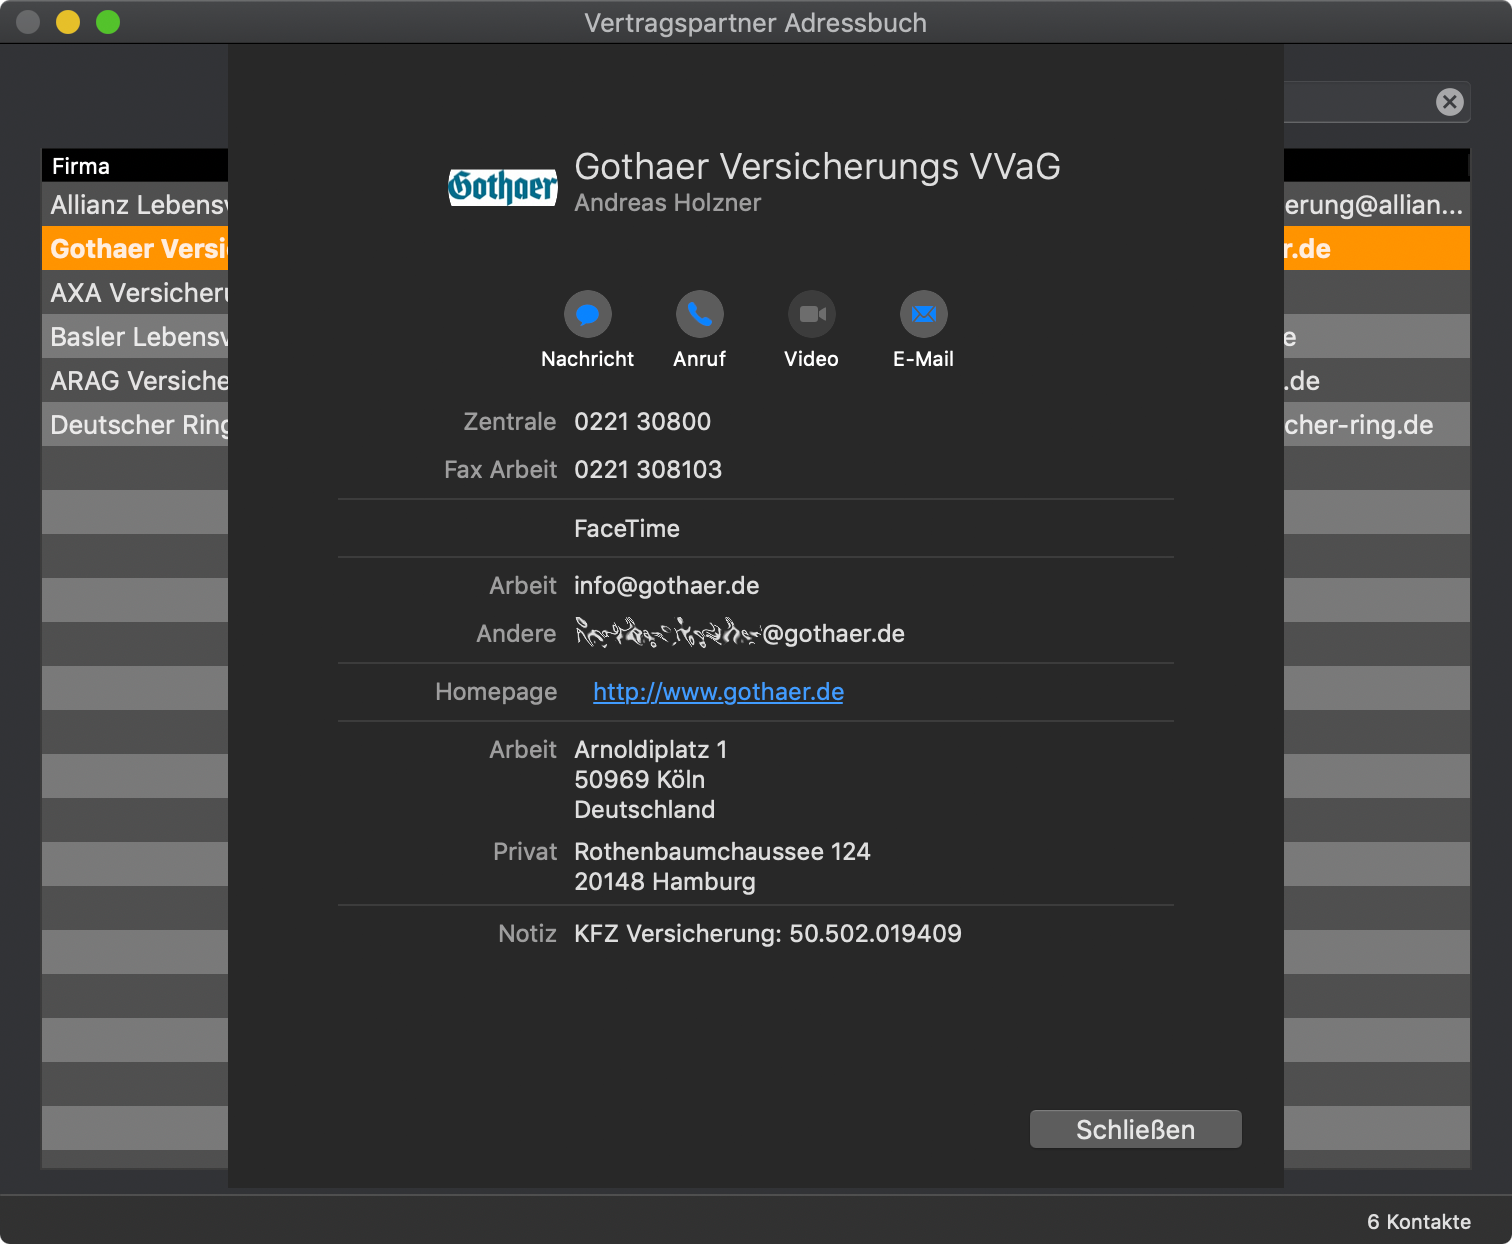
Task: Open the http://www.gothaer.de homepage link
Action: (x=718, y=692)
